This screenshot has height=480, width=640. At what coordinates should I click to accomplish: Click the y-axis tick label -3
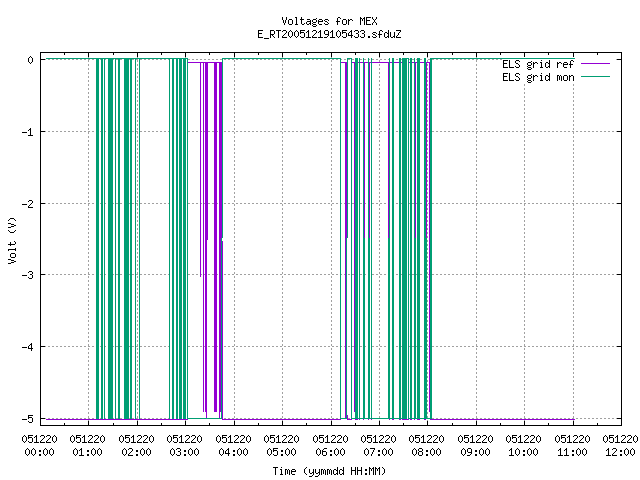coord(28,275)
